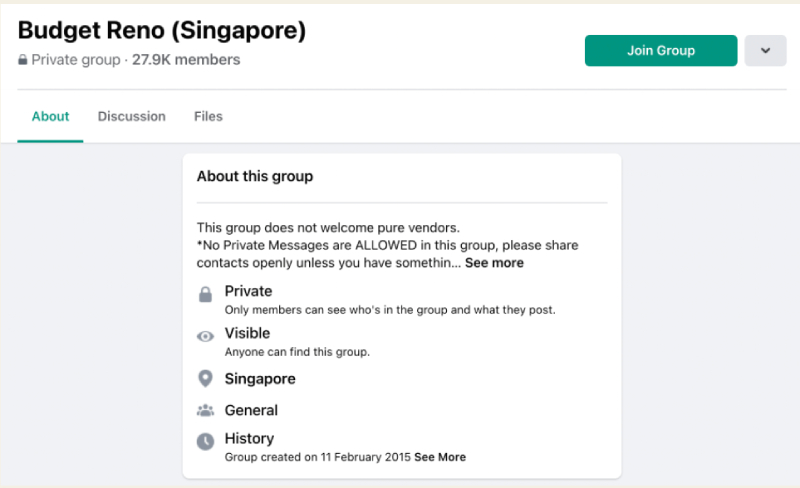The width and height of the screenshot is (800, 488).
Task: Click the eye icon next to Visible
Action: pyautogui.click(x=205, y=336)
